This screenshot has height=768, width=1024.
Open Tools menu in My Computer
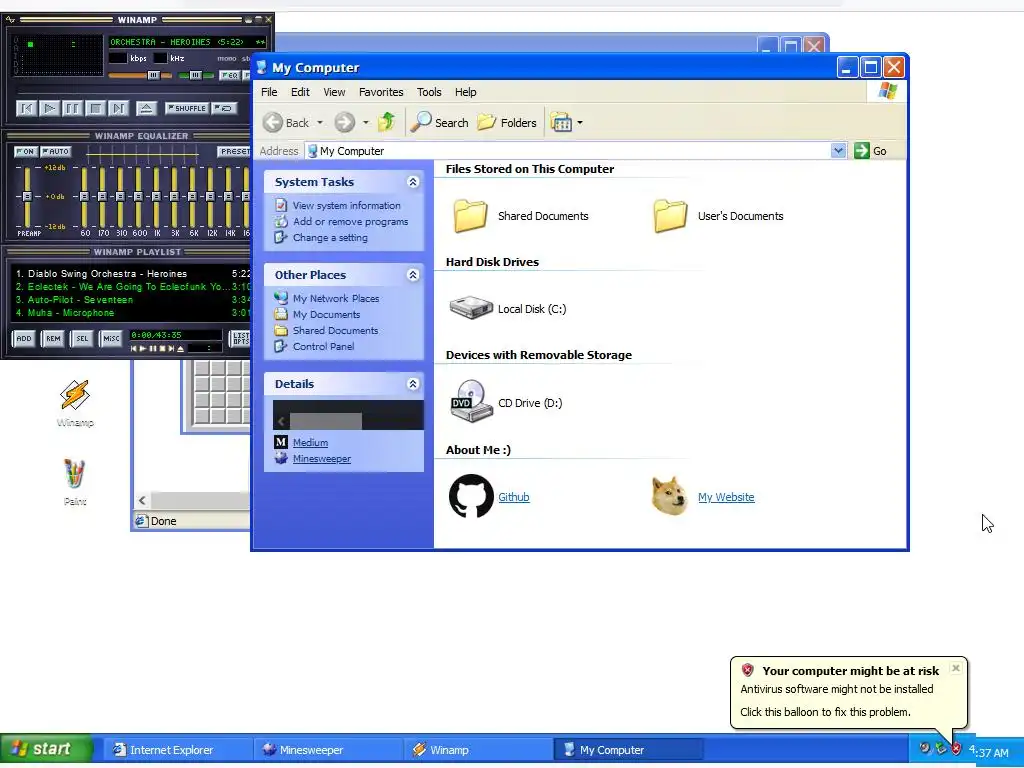coord(429,92)
